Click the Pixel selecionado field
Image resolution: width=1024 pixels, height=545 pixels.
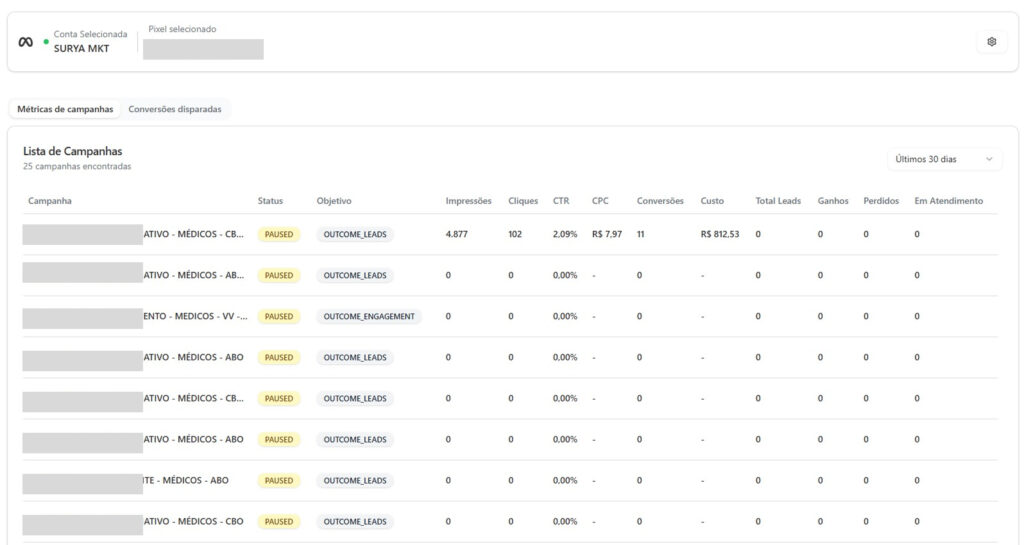pos(203,49)
